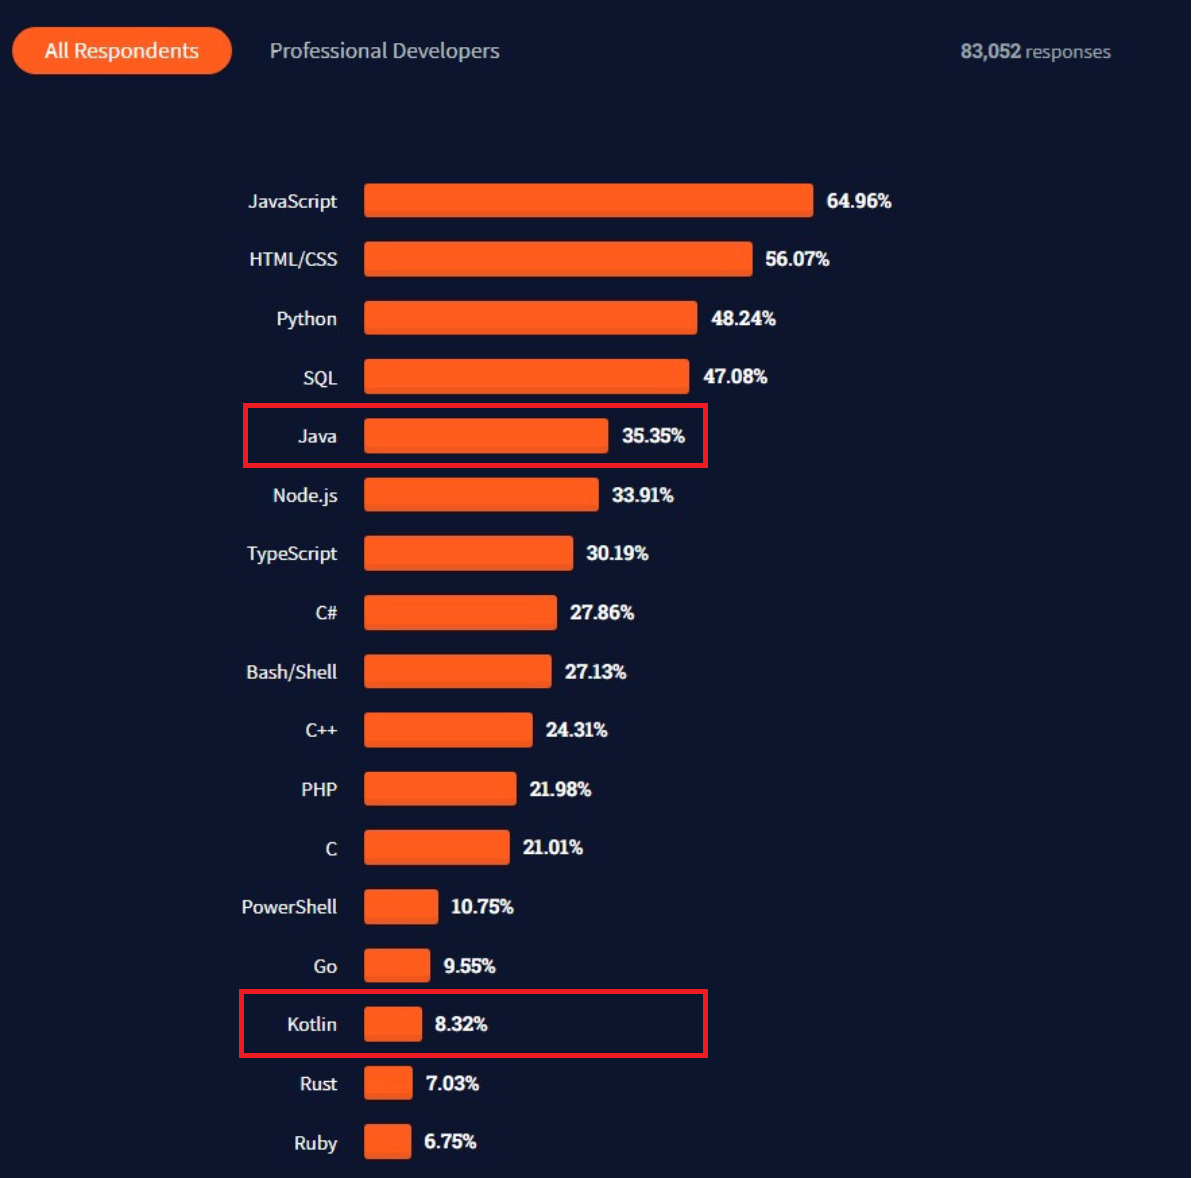Screen dimensions: 1192x1178
Task: Click the C++ bar
Action: pos(448,730)
